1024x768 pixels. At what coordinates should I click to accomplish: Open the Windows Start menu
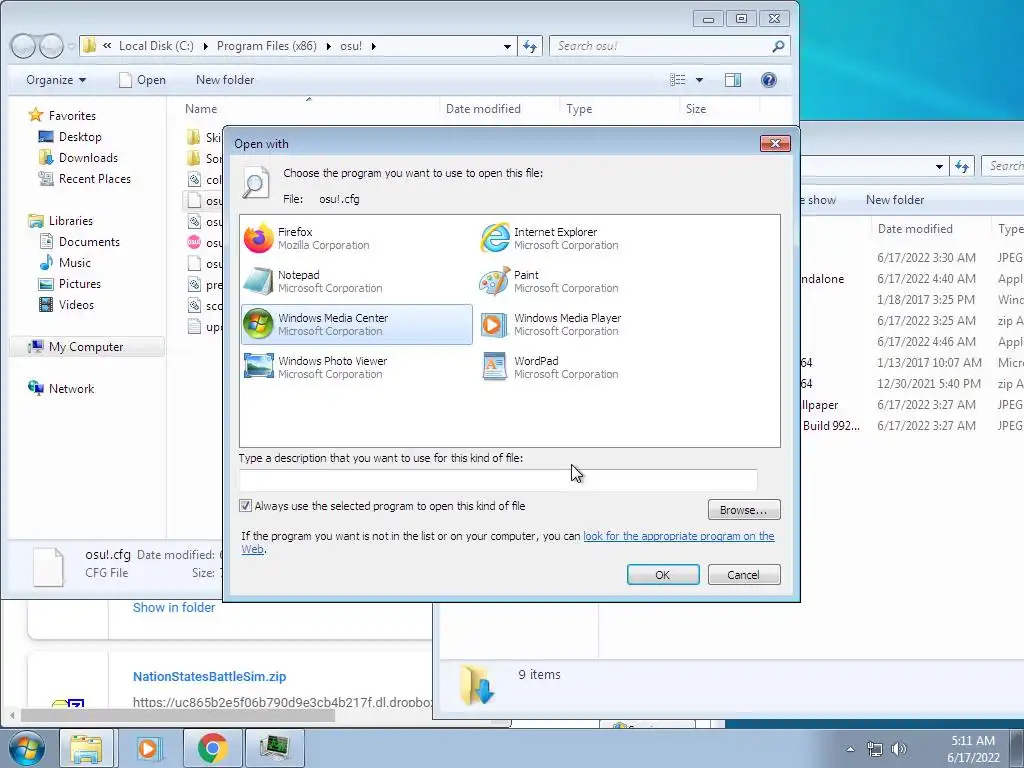pyautogui.click(x=26, y=748)
